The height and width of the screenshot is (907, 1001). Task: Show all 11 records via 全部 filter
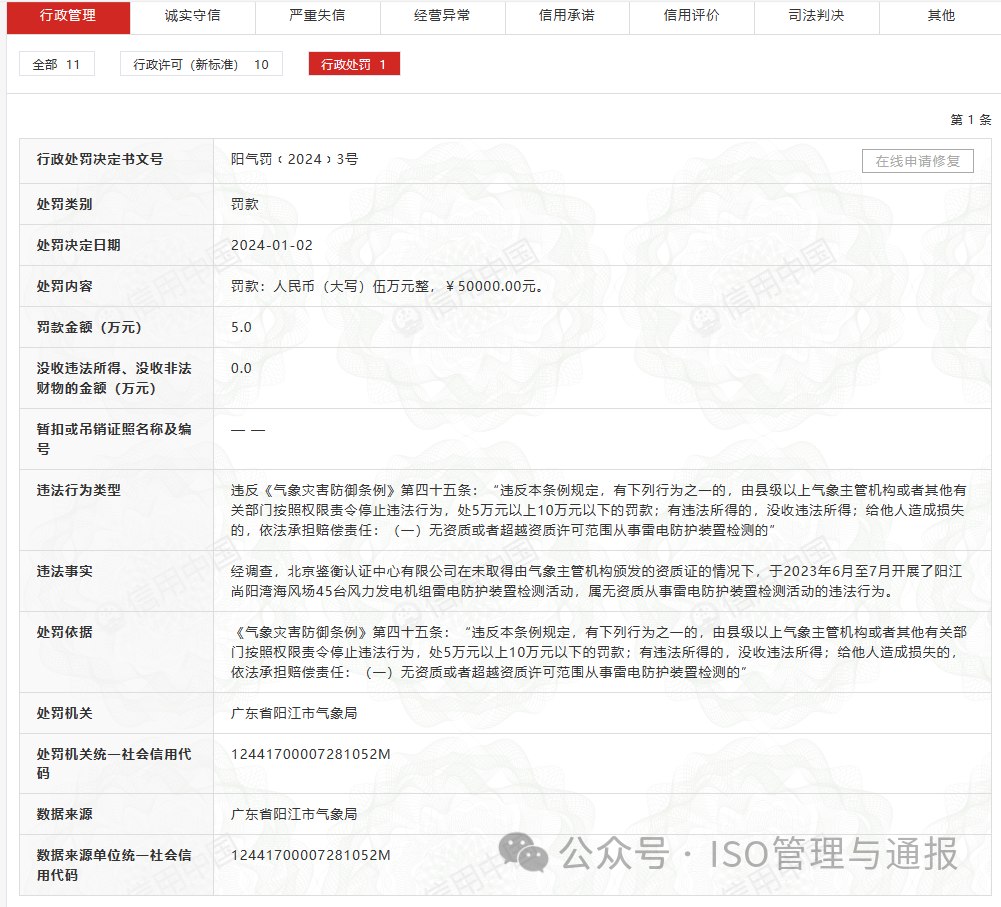pos(56,63)
